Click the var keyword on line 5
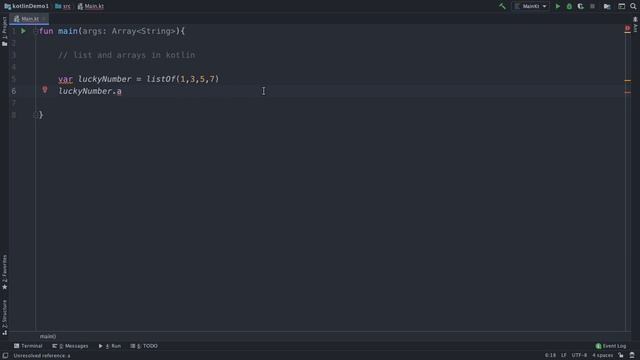 click(65, 79)
